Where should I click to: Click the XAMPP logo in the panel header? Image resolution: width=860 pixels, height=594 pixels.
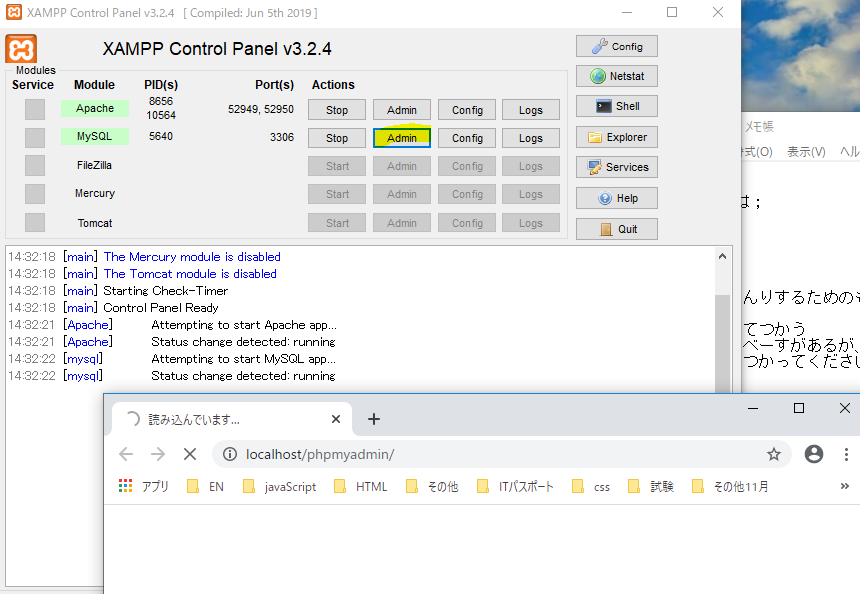pos(21,49)
